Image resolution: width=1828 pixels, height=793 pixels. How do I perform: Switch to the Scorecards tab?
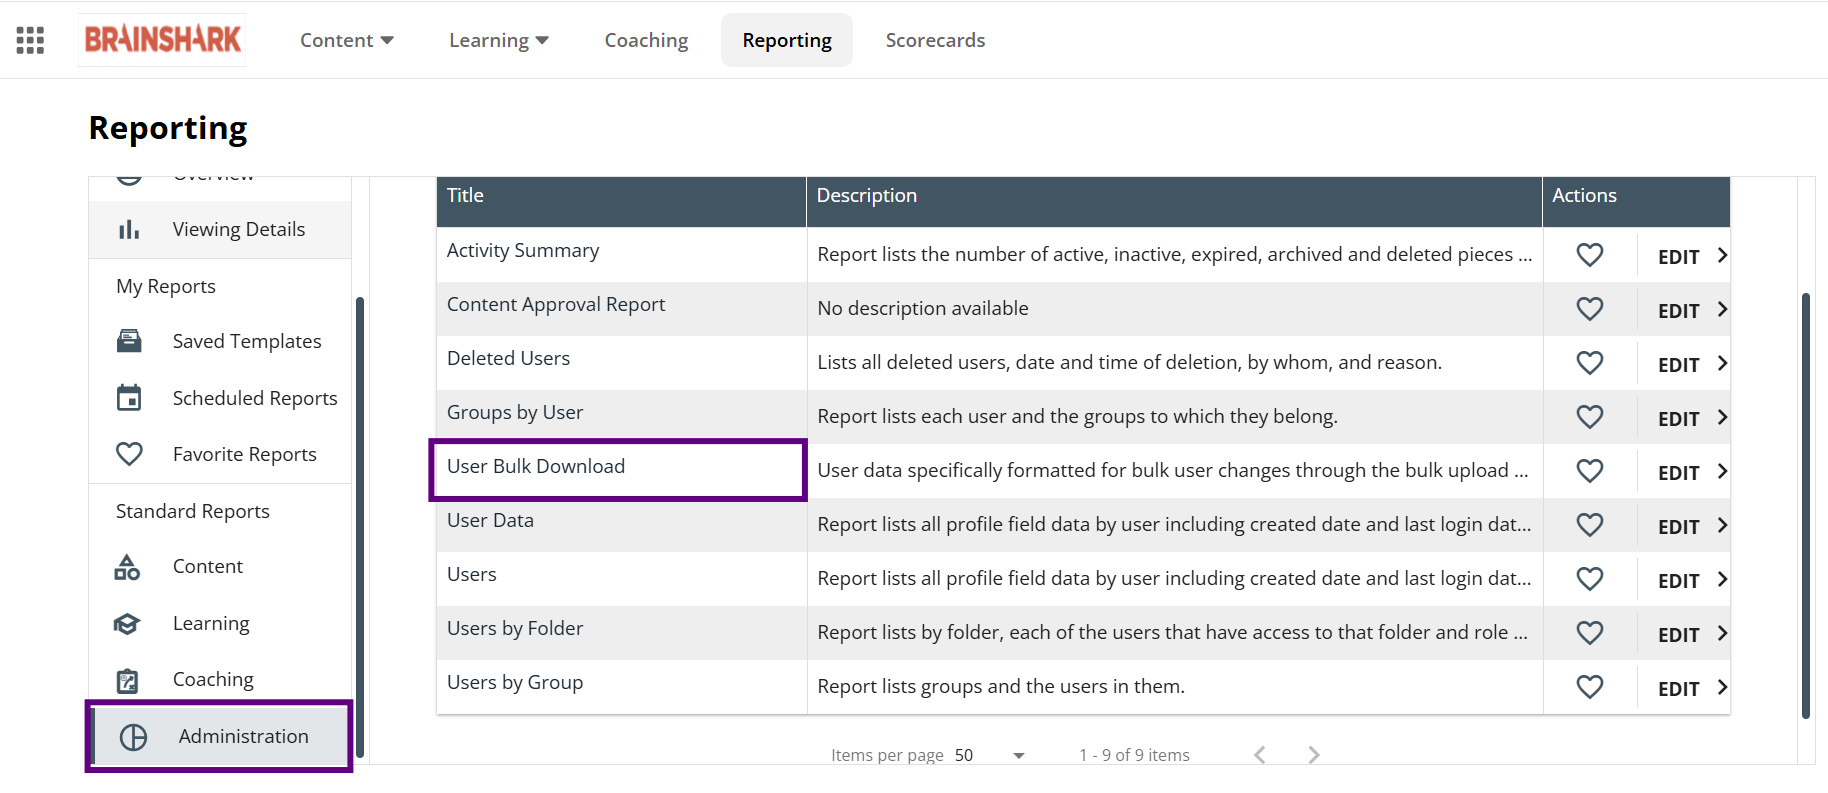tap(935, 40)
